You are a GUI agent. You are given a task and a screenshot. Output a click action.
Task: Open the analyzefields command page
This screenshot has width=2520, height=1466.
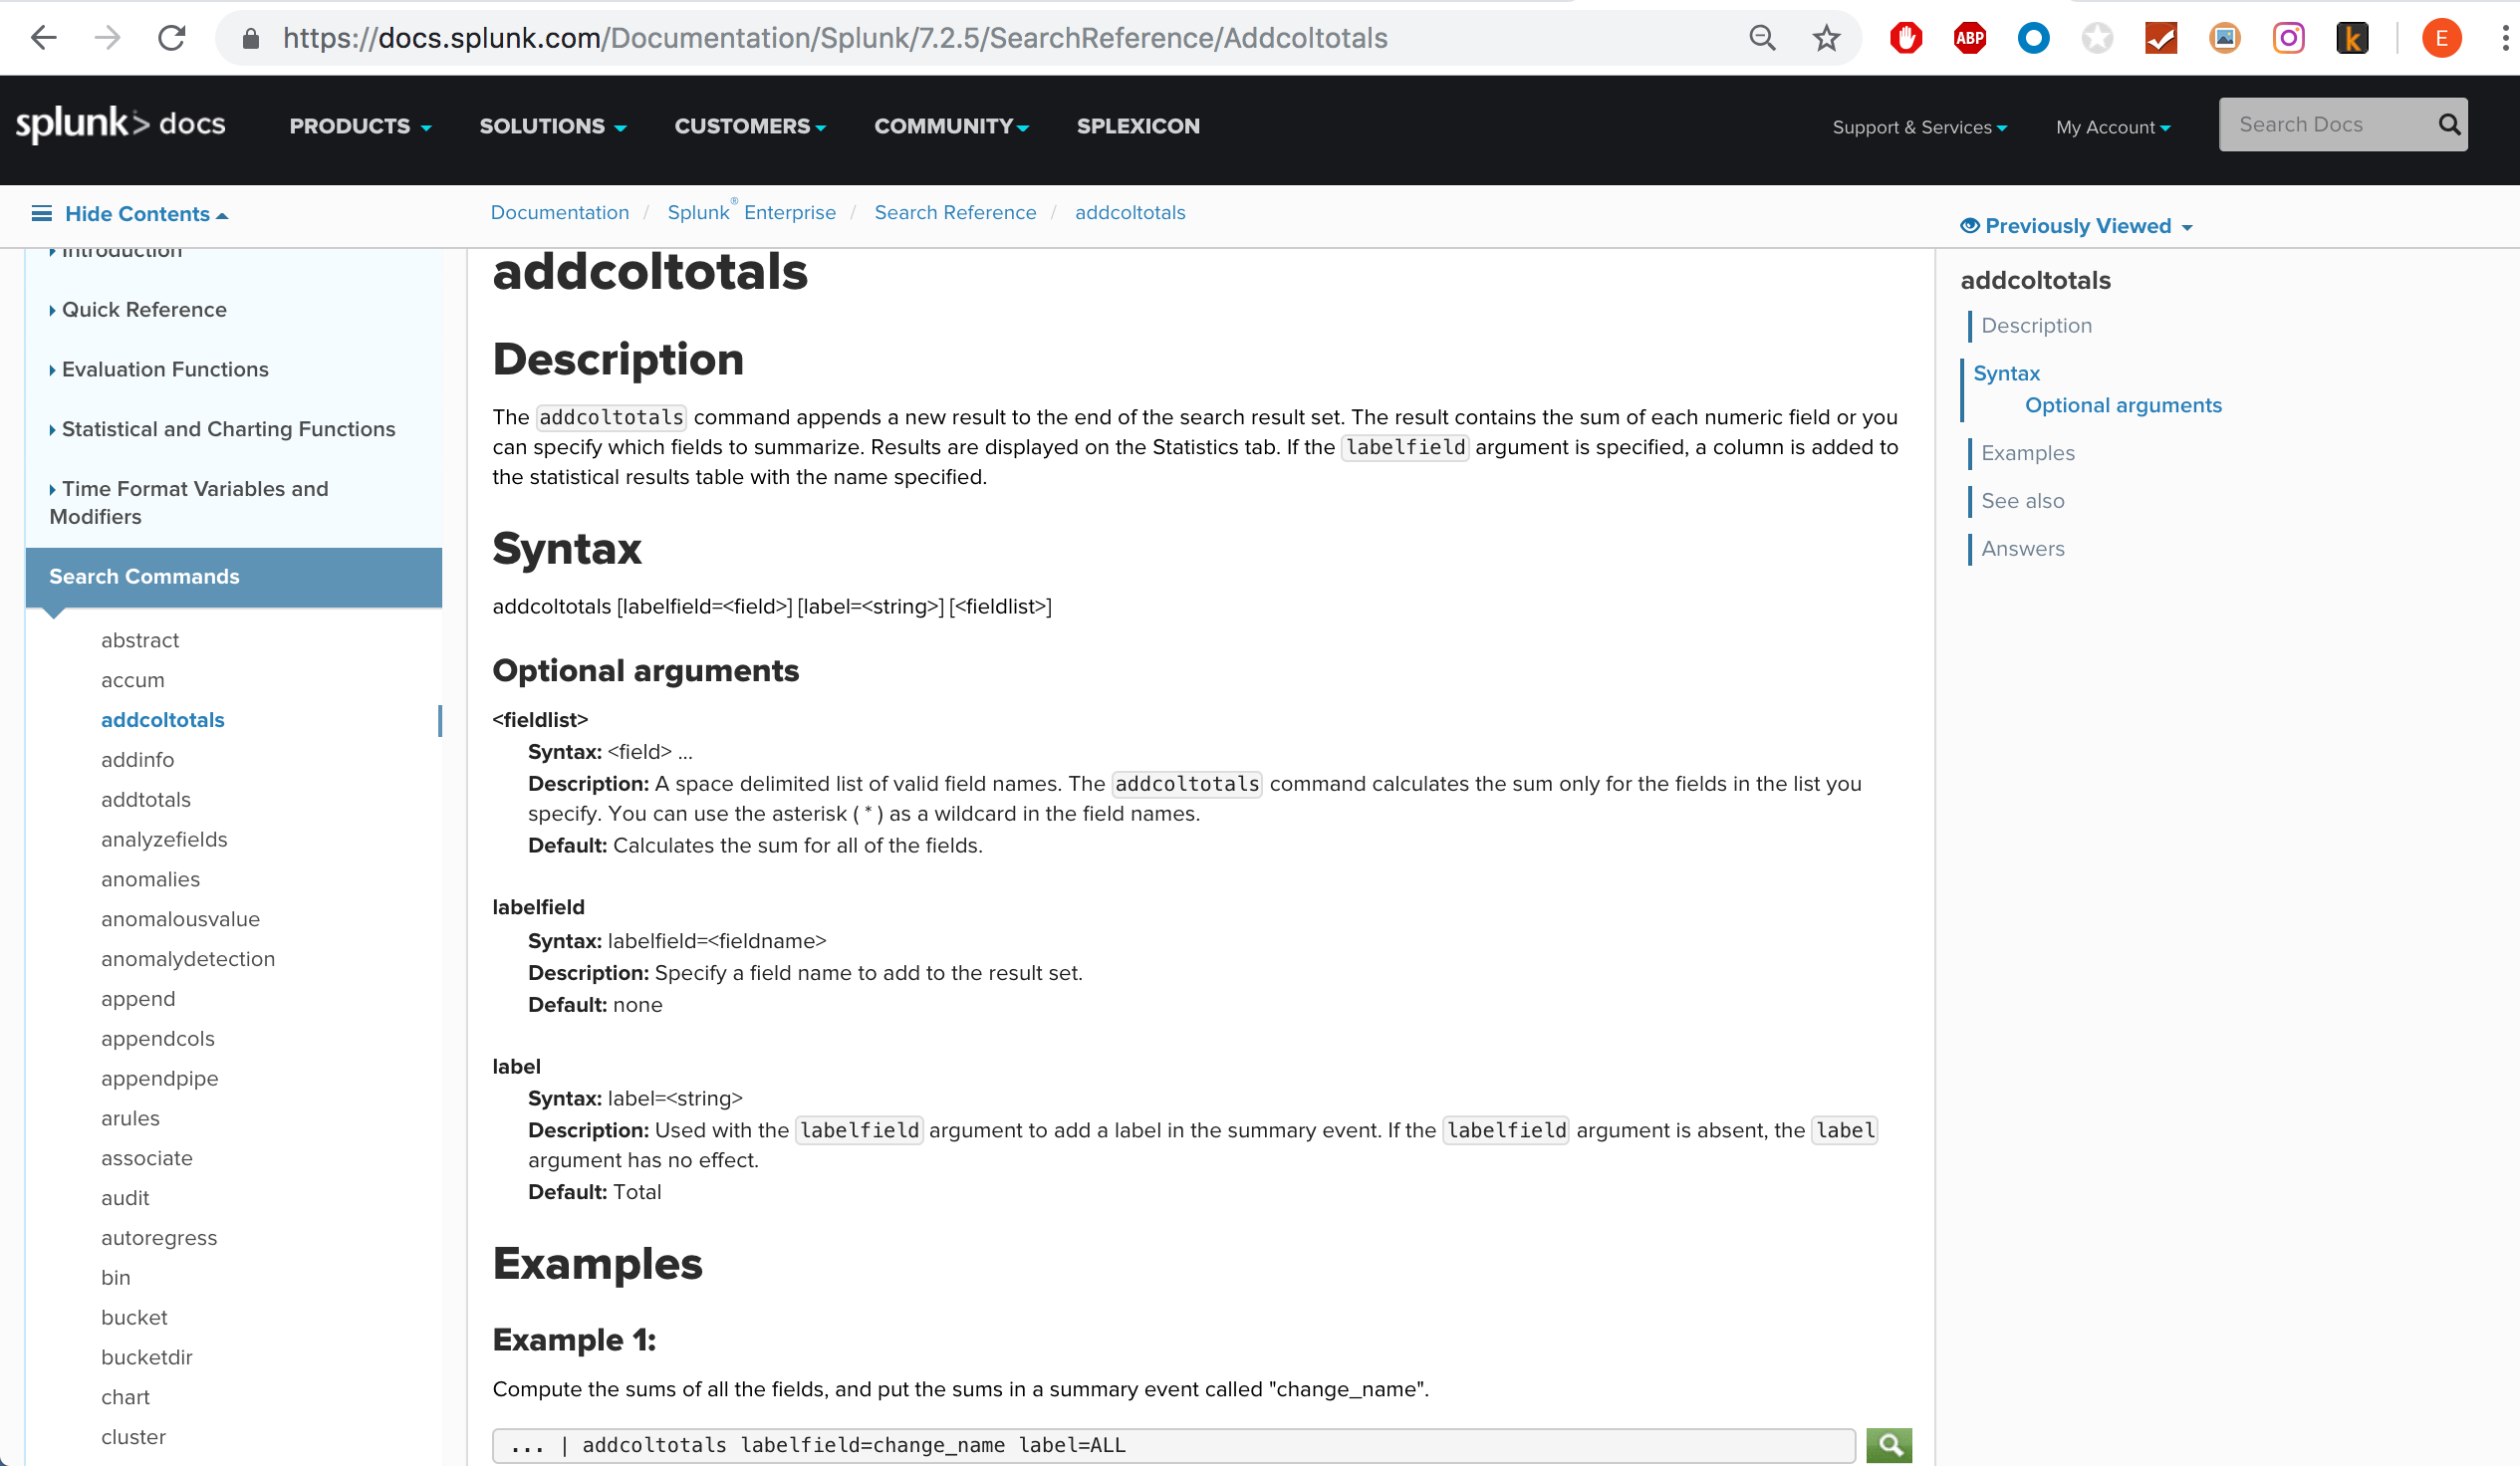click(164, 840)
